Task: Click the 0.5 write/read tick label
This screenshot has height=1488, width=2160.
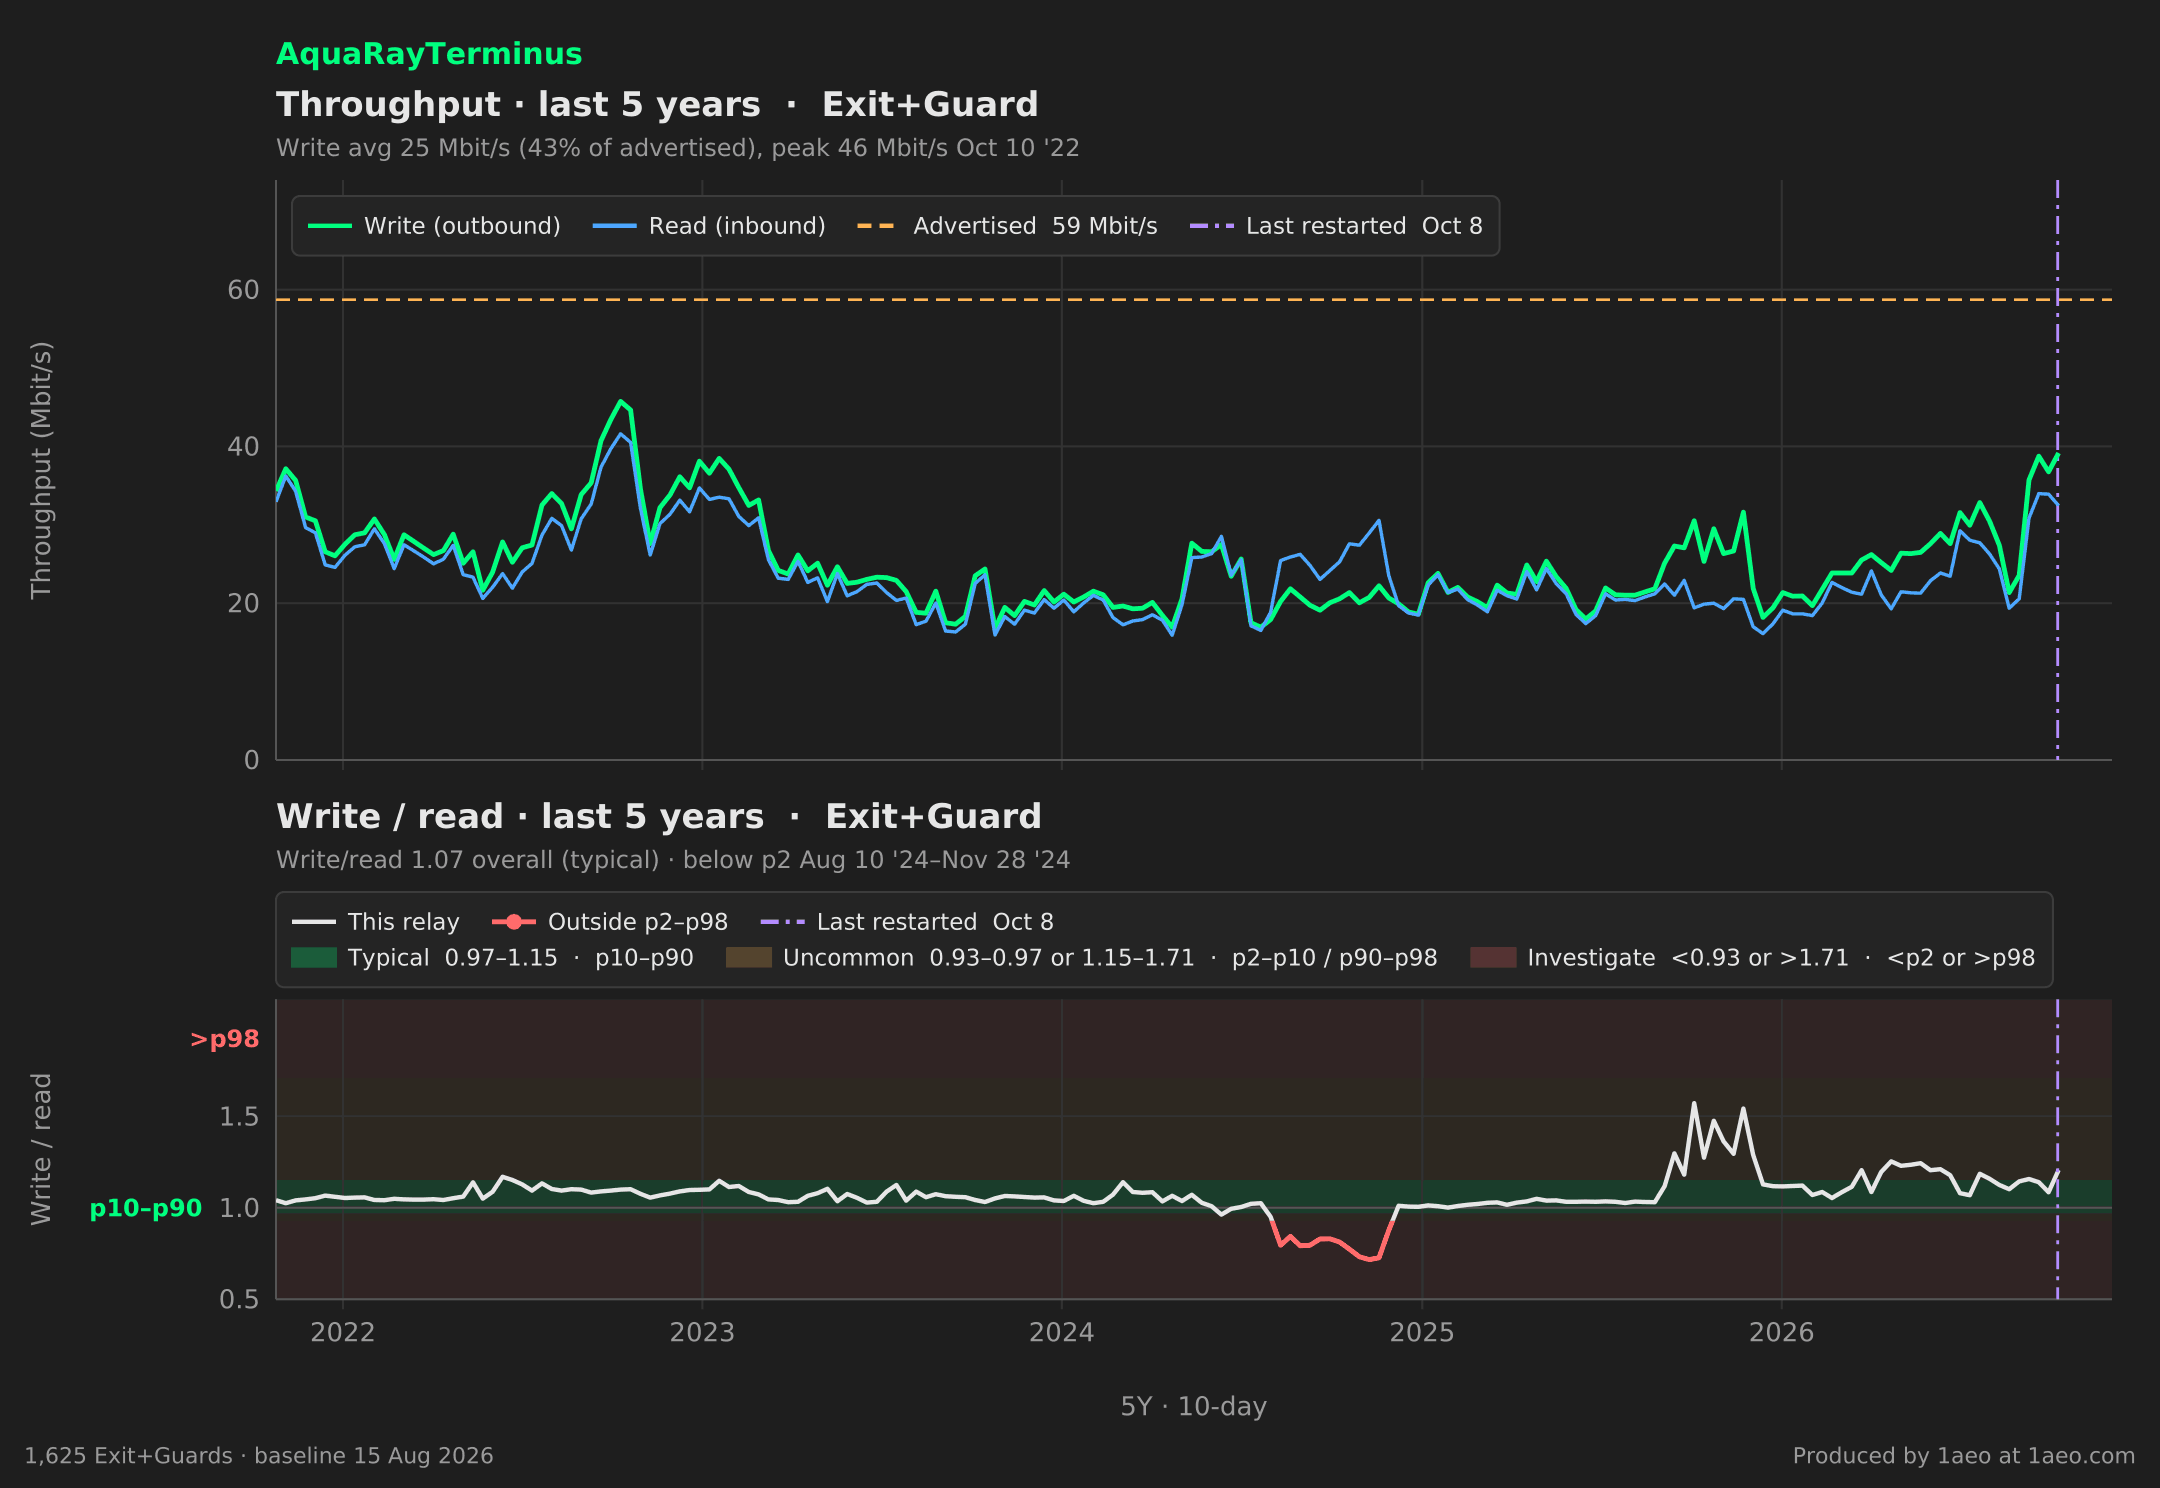Action: pyautogui.click(x=239, y=1299)
